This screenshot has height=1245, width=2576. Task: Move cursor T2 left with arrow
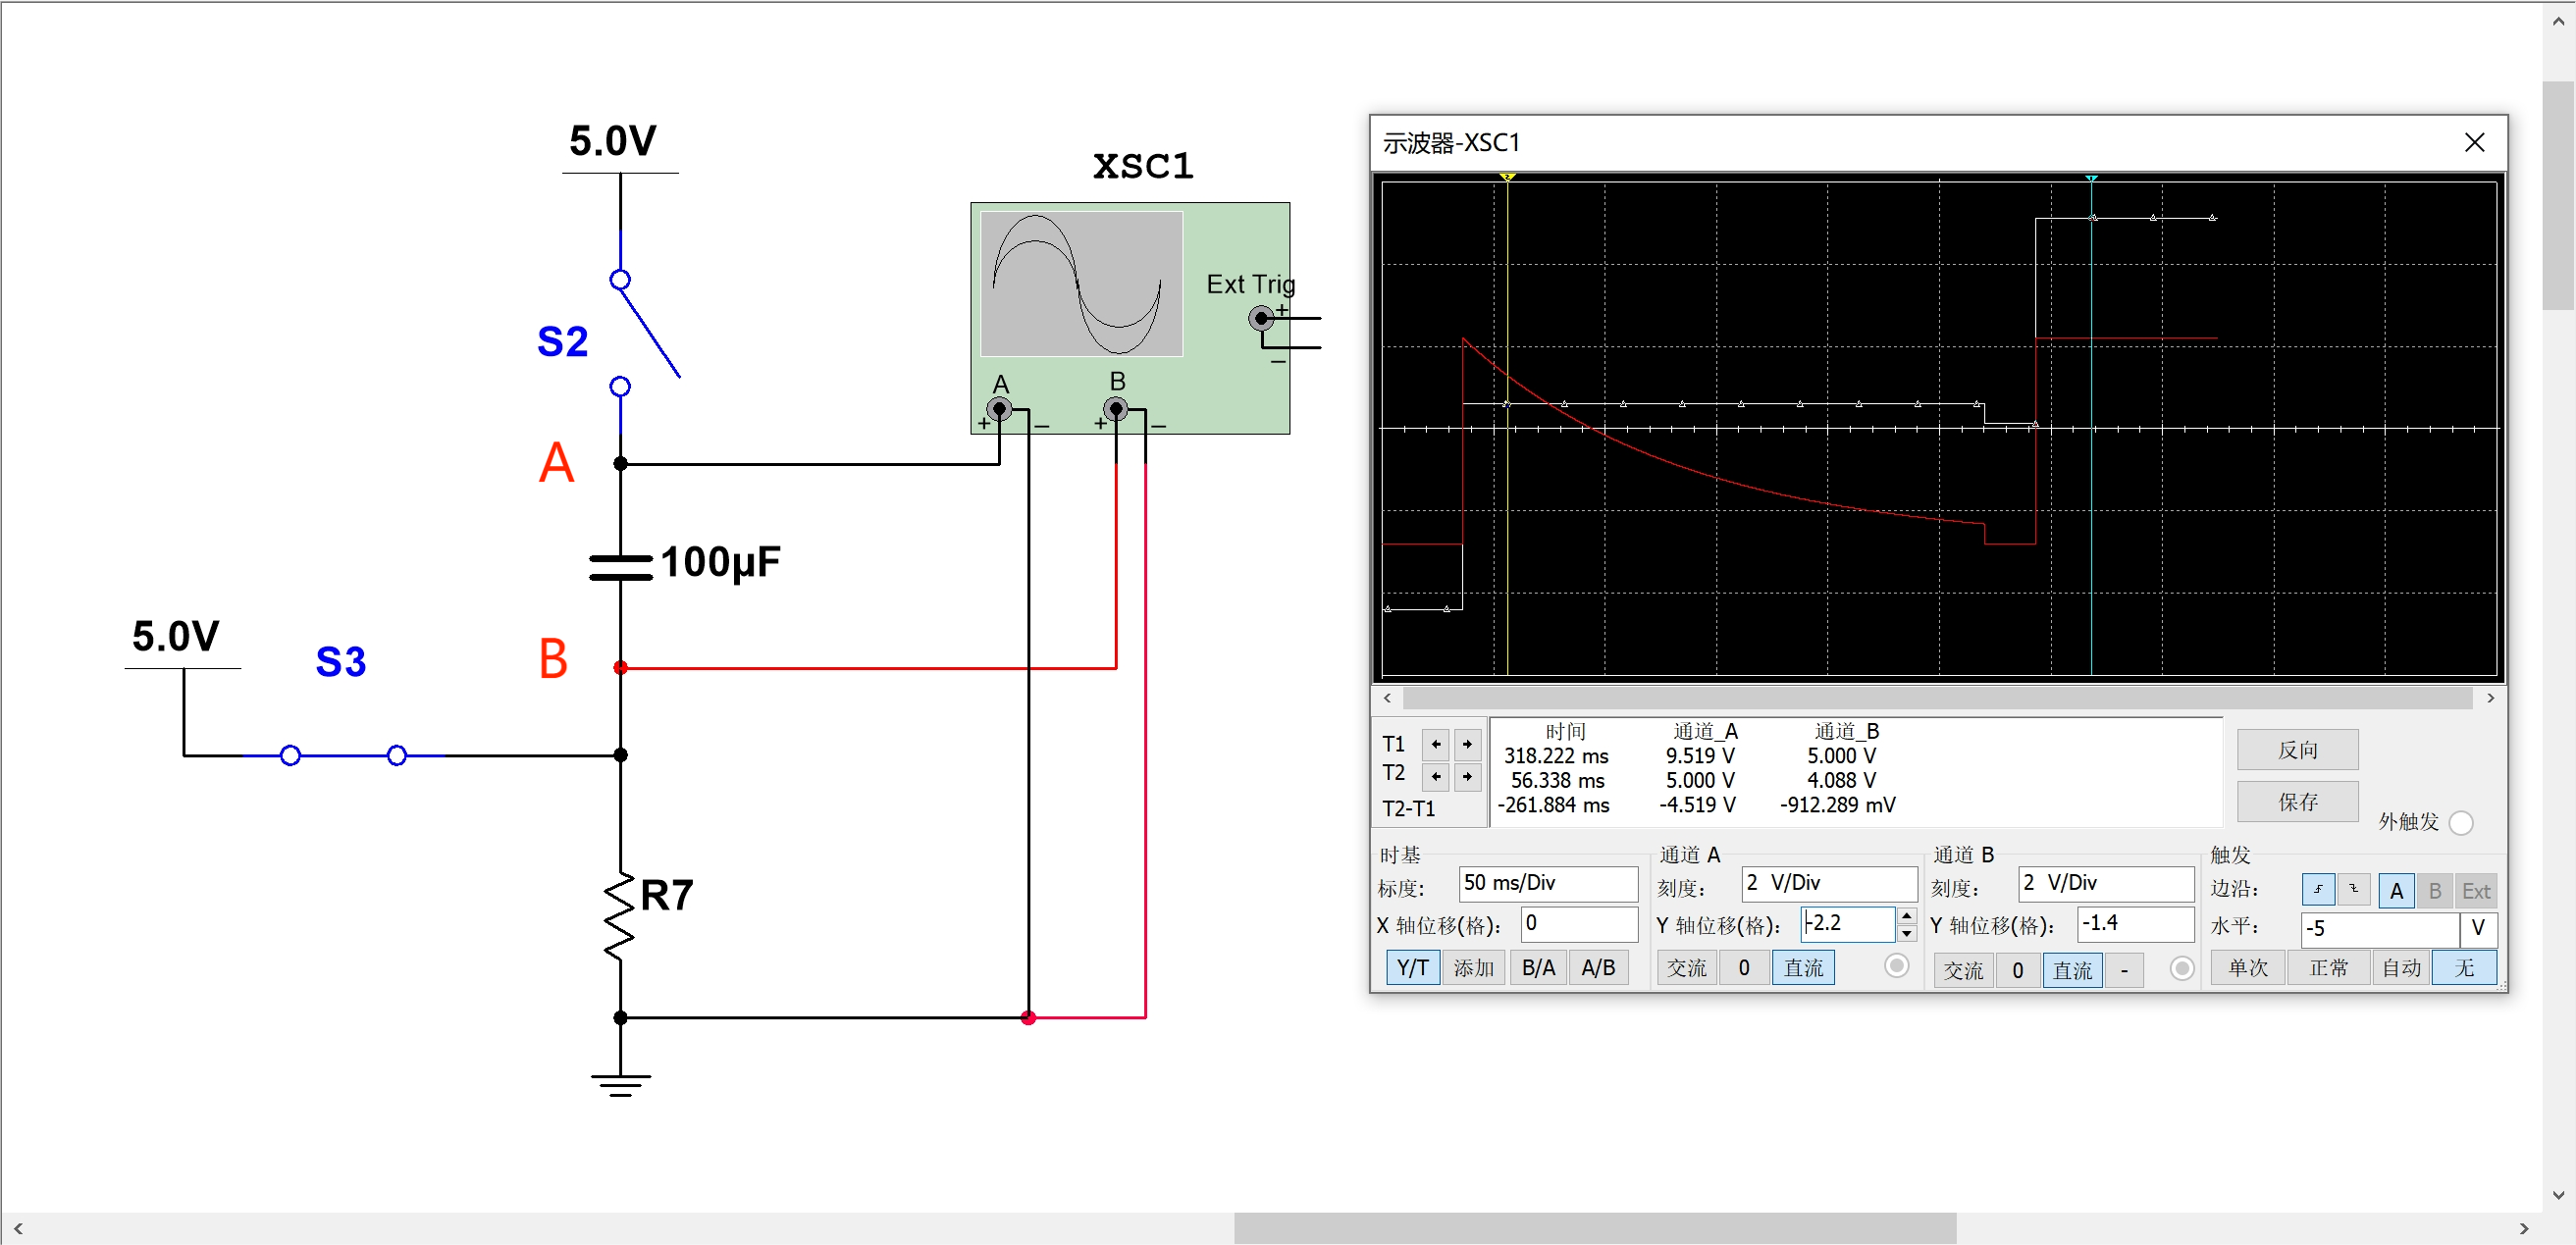(1436, 776)
